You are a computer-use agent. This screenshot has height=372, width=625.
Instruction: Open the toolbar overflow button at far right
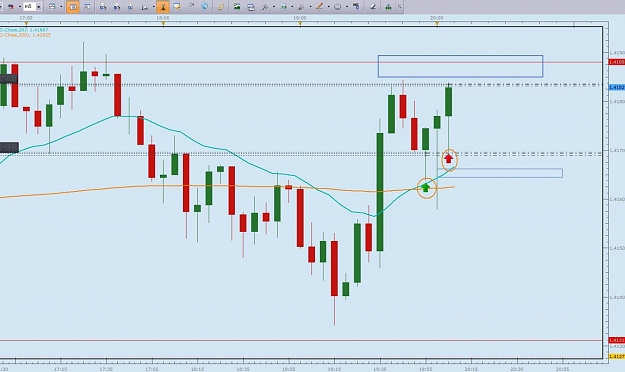400,6
